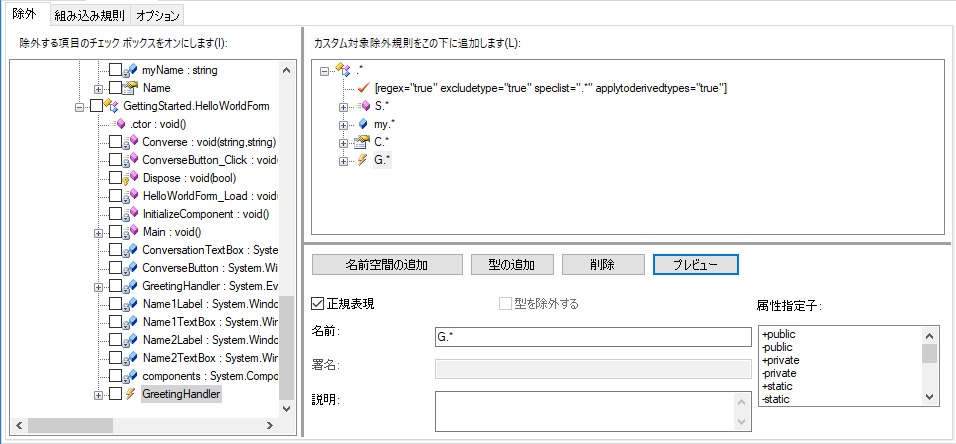Click the down arrow of the 属性指定子 list scrollbar
The height and width of the screenshot is (444, 956).
click(929, 396)
